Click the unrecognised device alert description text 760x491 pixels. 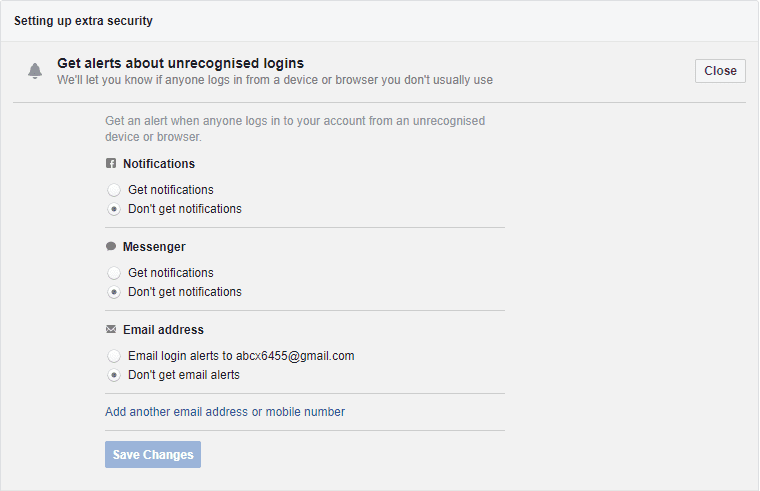295,128
